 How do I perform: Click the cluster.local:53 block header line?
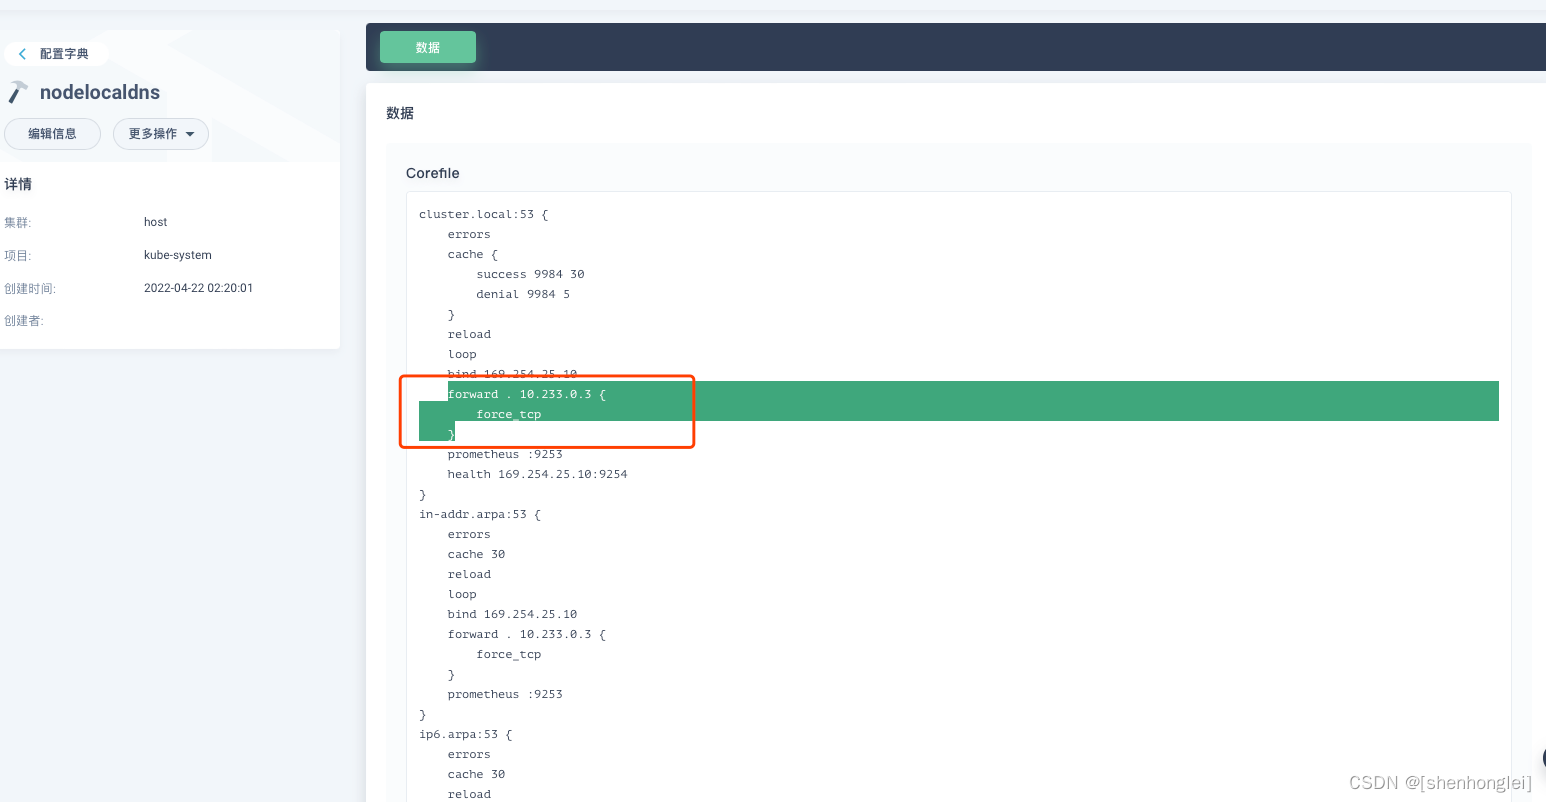pos(483,213)
